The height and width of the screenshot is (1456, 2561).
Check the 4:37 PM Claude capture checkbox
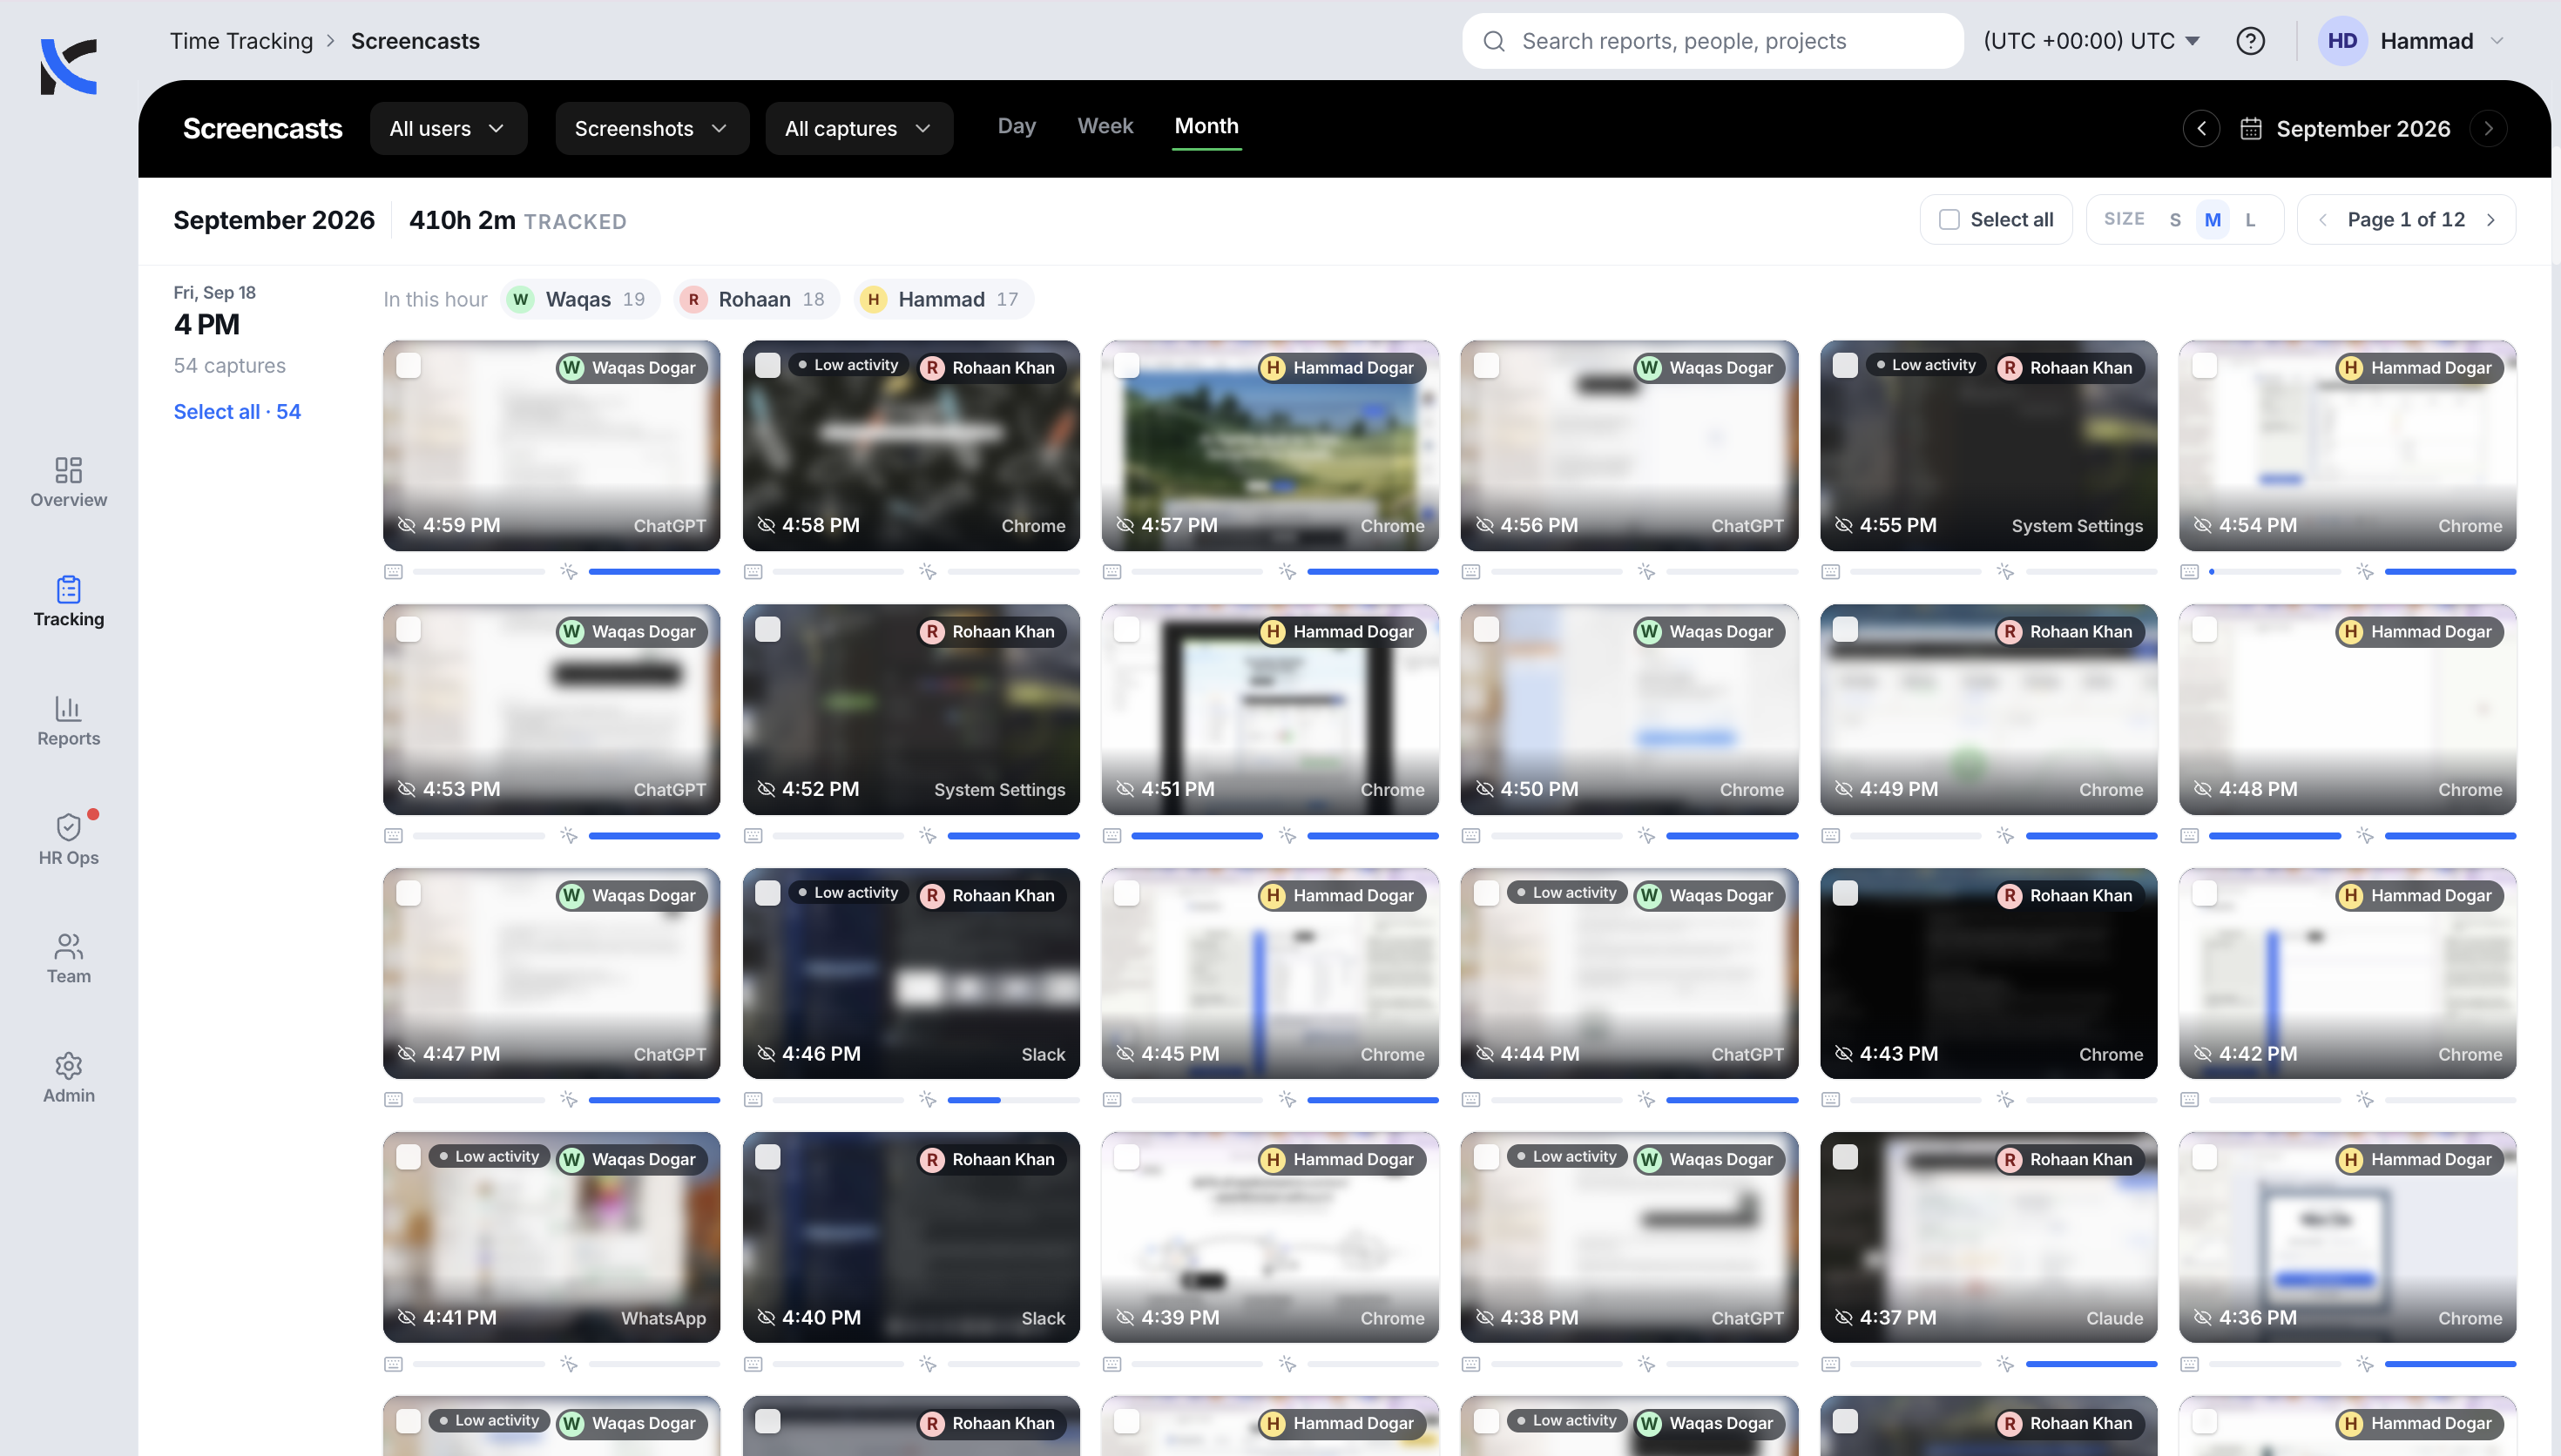[1845, 1158]
